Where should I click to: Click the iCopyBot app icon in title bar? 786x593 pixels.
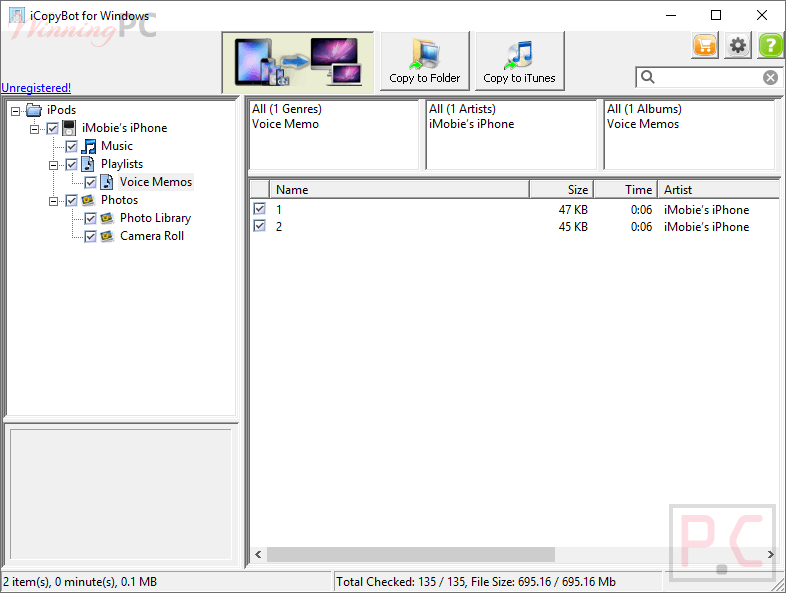pyautogui.click(x=17, y=15)
